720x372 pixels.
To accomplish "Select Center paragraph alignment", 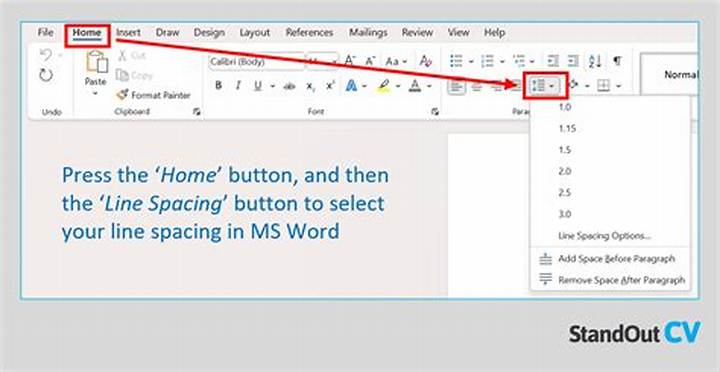I will click(477, 85).
